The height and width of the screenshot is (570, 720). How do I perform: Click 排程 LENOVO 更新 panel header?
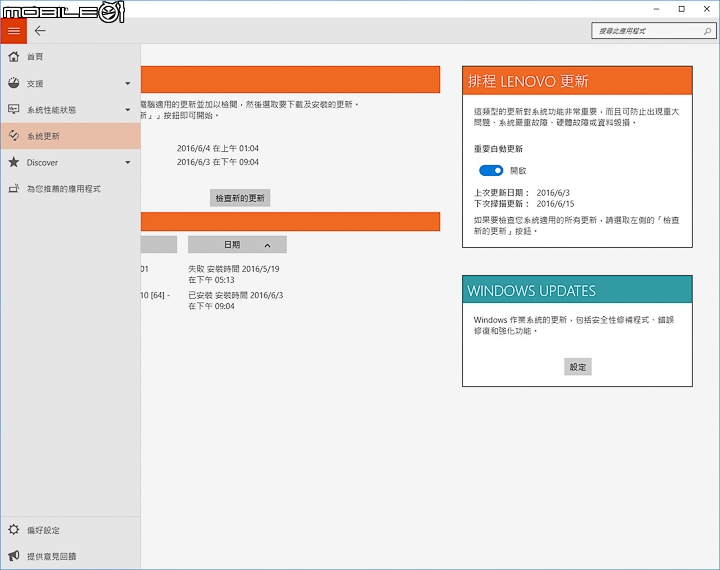point(577,81)
